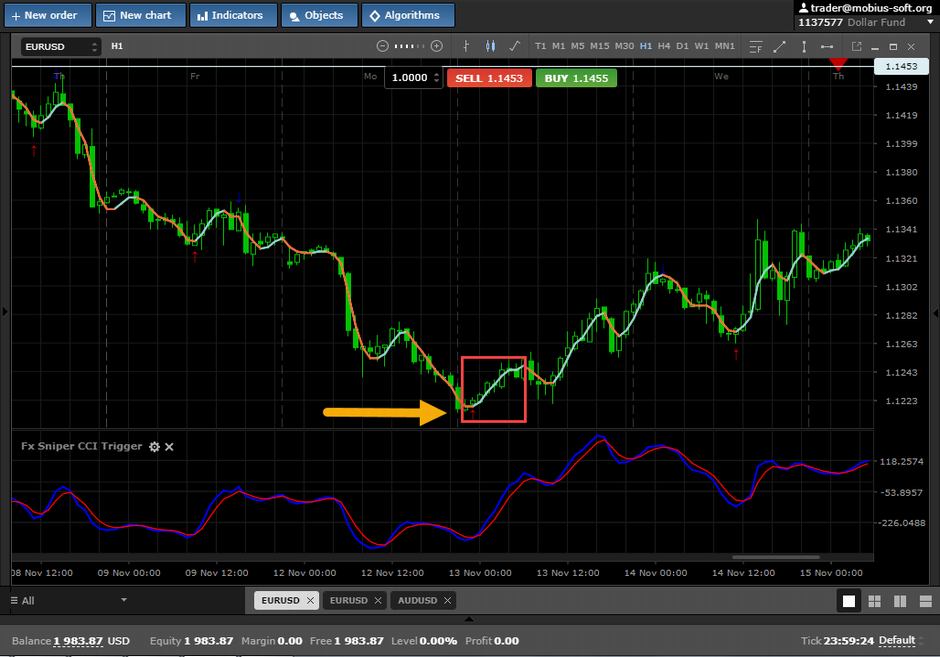Click the chart zoom level slider
Viewport: 940px width, 657px height.
tap(409, 46)
